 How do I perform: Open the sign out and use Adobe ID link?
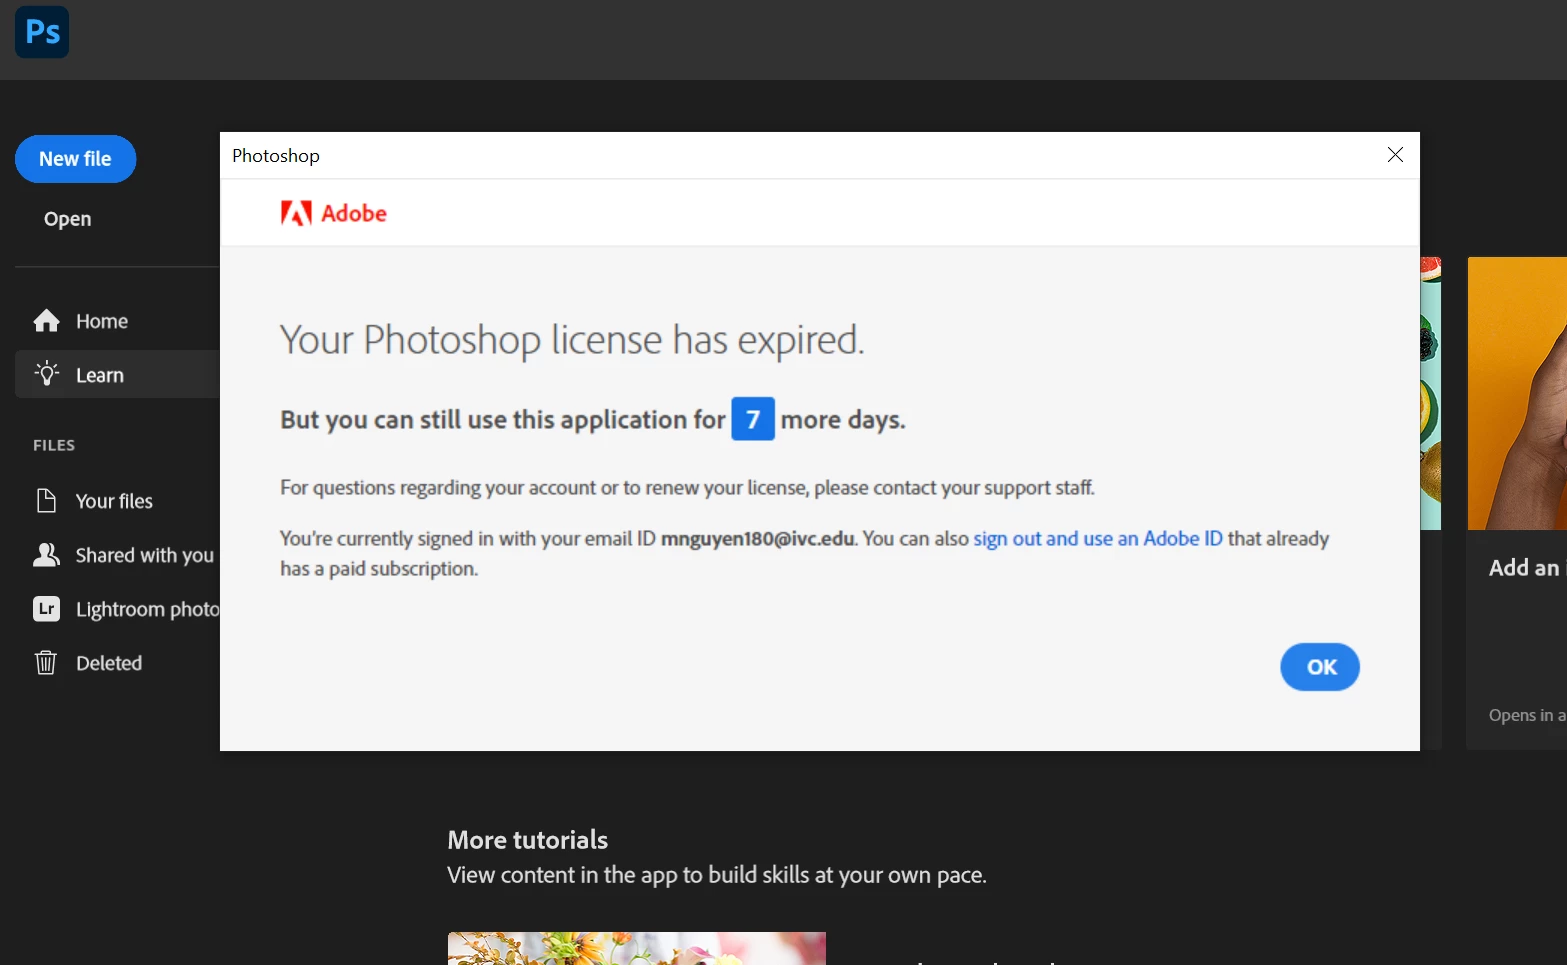pos(1098,539)
